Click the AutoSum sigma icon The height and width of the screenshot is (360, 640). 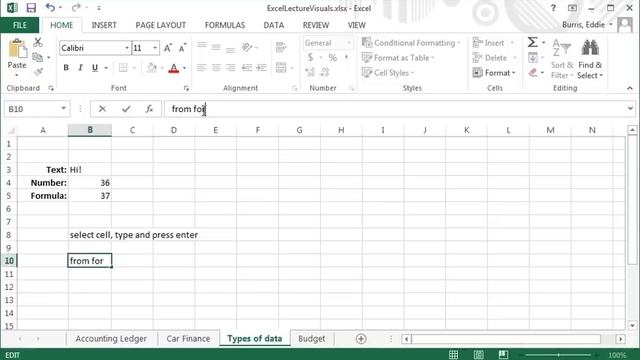coord(533,42)
